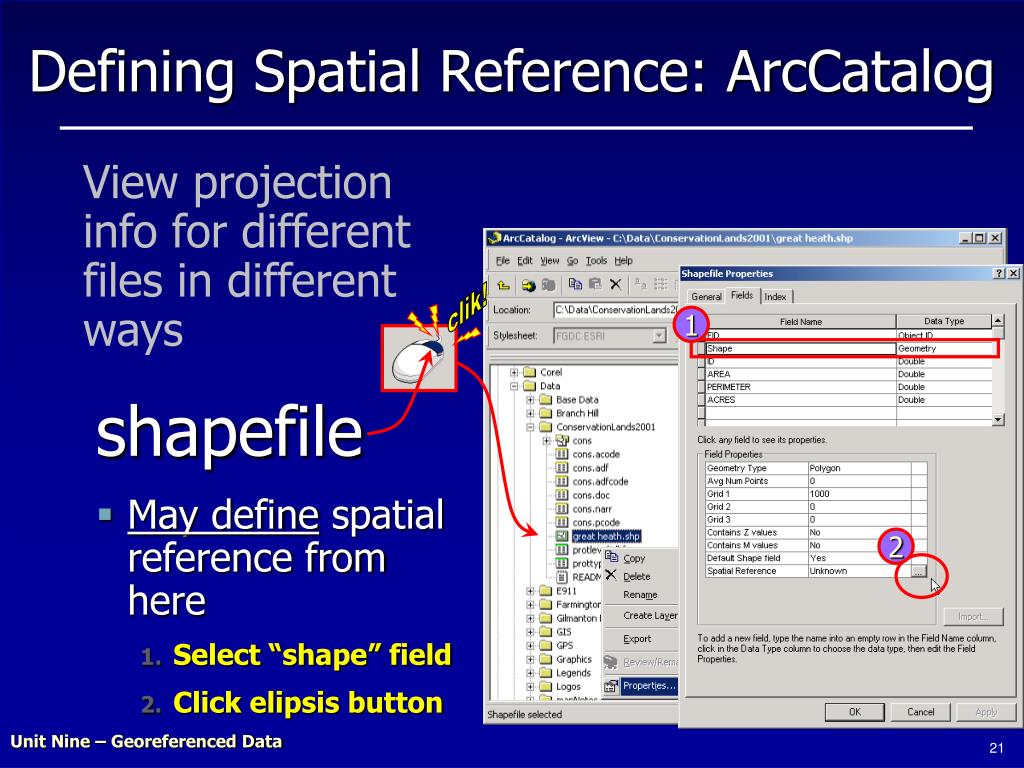Expand the GPS folder node
This screenshot has width=1024, height=768.
pyautogui.click(x=530, y=646)
